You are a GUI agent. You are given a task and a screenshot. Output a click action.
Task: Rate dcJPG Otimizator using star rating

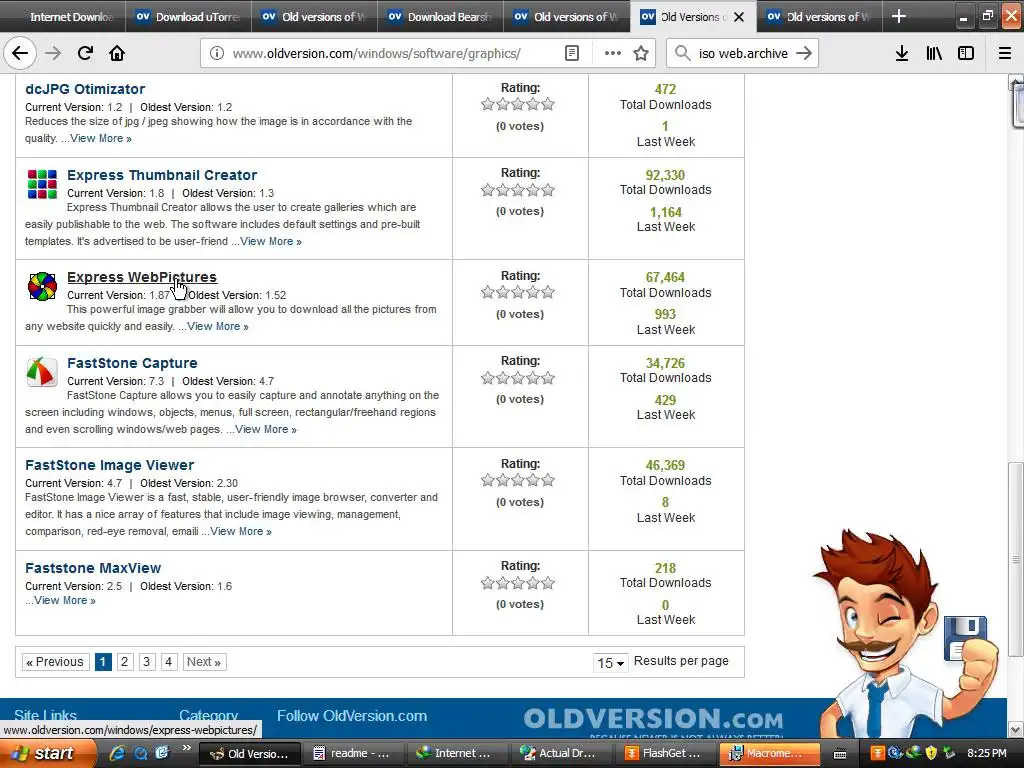tap(518, 104)
